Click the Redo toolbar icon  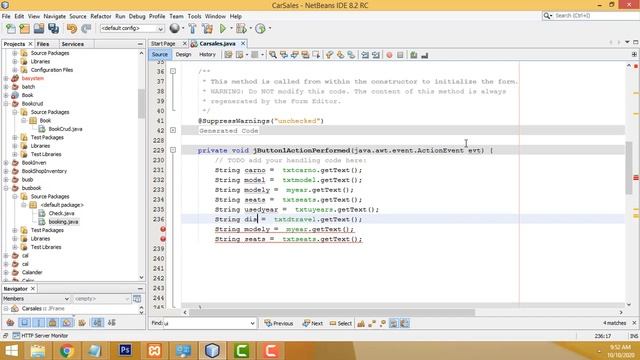pos(86,29)
